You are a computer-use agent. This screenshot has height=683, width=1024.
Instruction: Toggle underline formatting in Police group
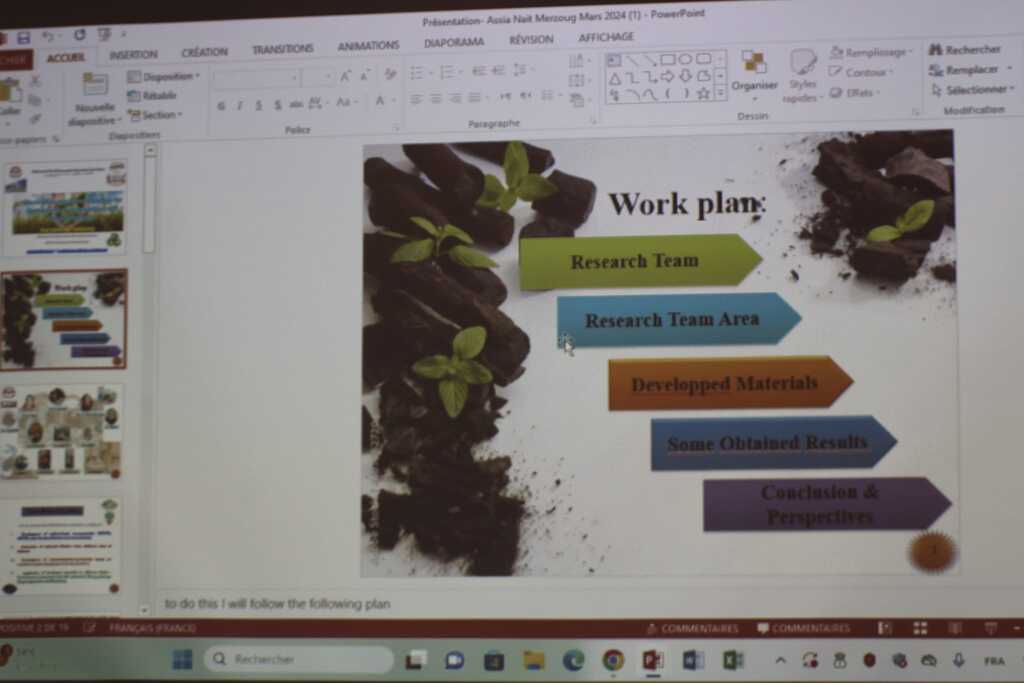258,105
